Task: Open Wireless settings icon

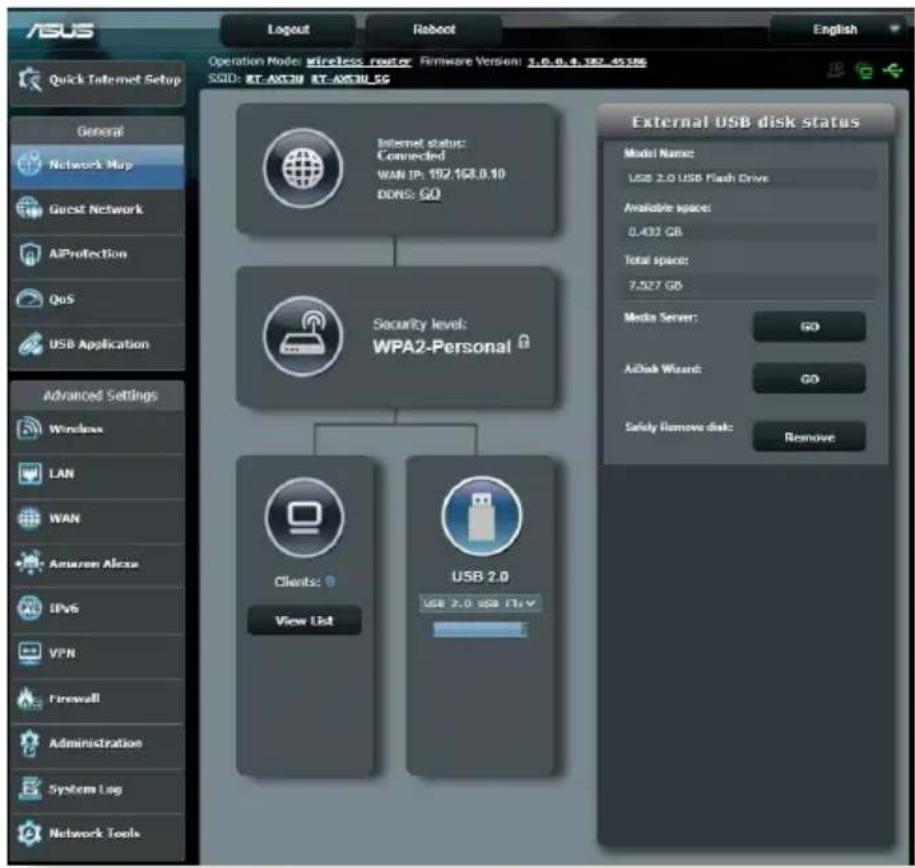Action: pyautogui.click(x=29, y=428)
